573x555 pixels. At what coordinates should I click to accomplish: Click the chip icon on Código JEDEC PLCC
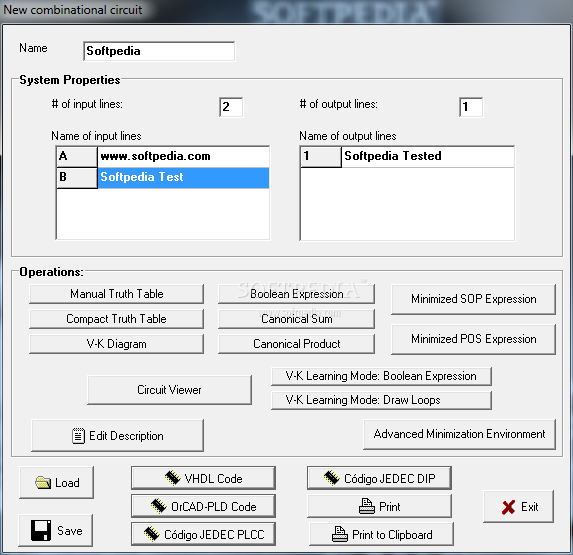(x=152, y=534)
